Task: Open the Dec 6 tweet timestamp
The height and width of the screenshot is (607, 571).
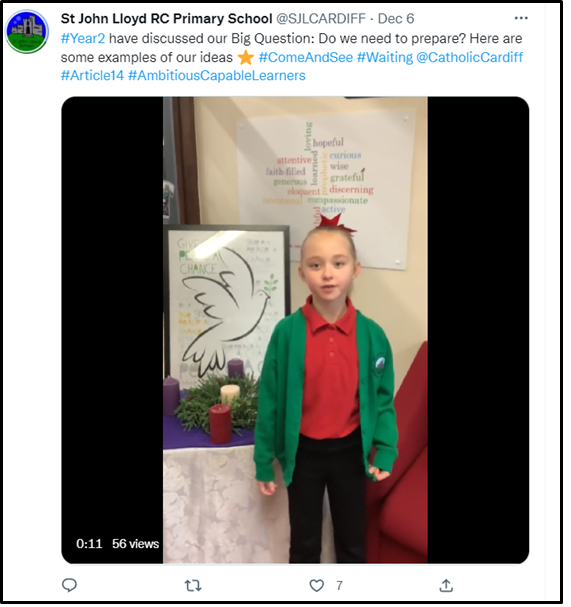Action: point(396,19)
